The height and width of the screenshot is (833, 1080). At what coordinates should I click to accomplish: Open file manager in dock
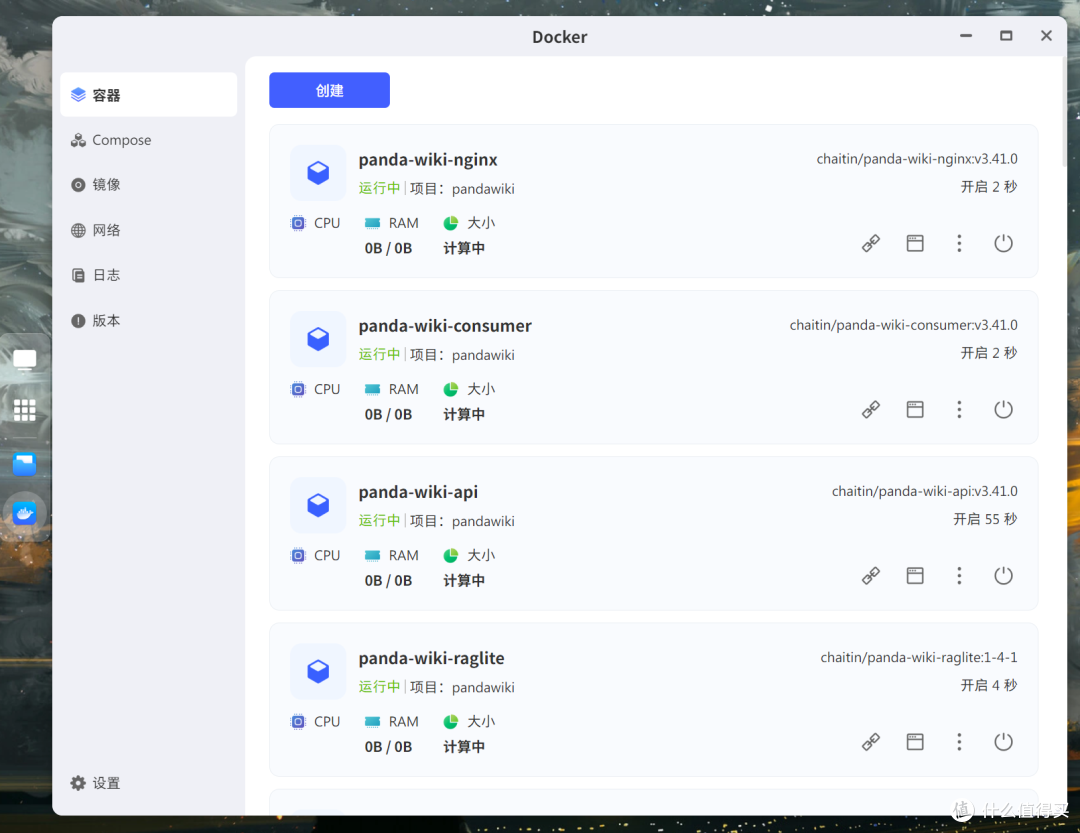(x=25, y=464)
